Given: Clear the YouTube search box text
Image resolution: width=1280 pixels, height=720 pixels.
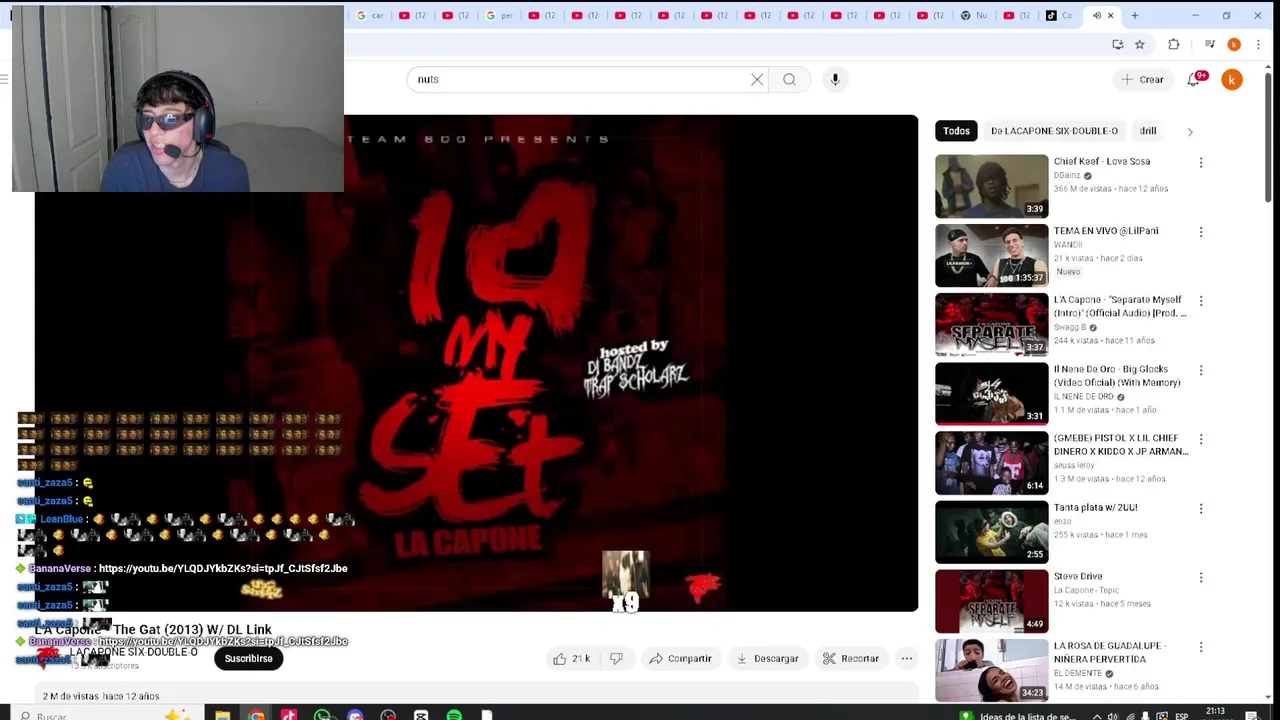Looking at the screenshot, I should 757,79.
